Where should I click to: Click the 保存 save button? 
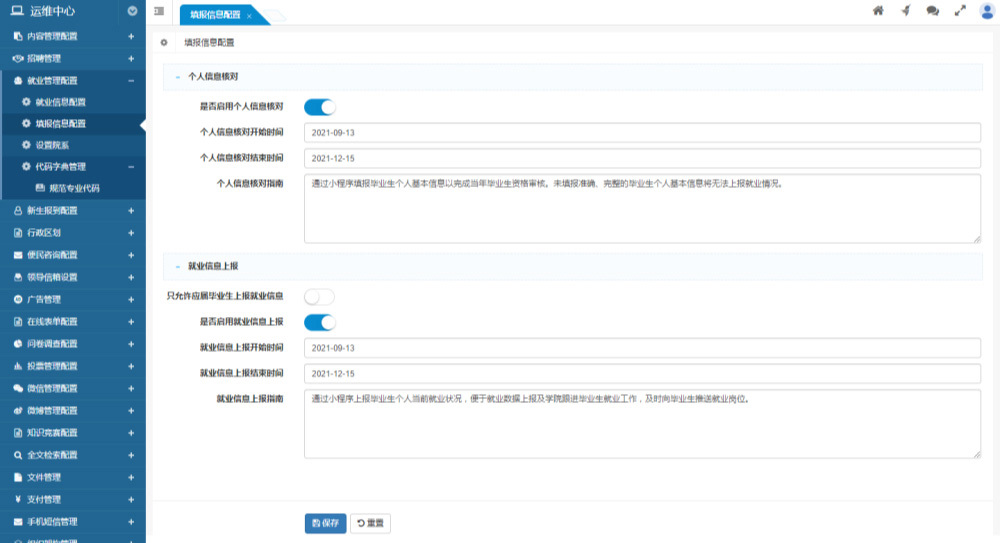tap(325, 523)
